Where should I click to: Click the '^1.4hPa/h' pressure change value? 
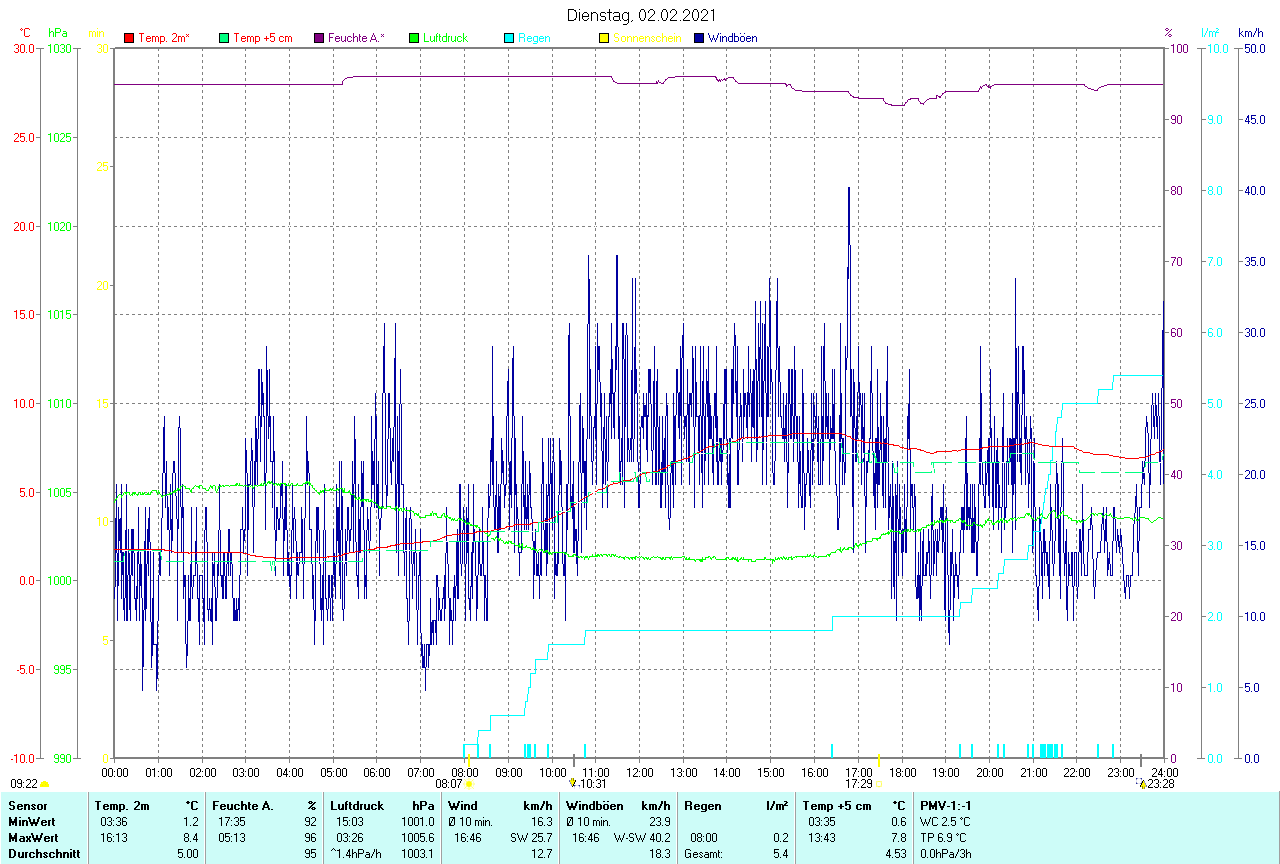click(356, 854)
